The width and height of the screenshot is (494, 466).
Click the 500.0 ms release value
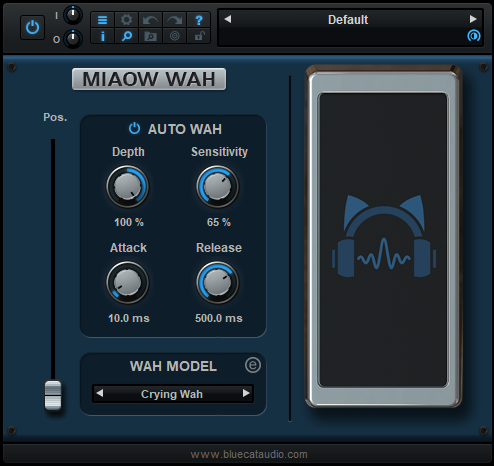pyautogui.click(x=219, y=318)
